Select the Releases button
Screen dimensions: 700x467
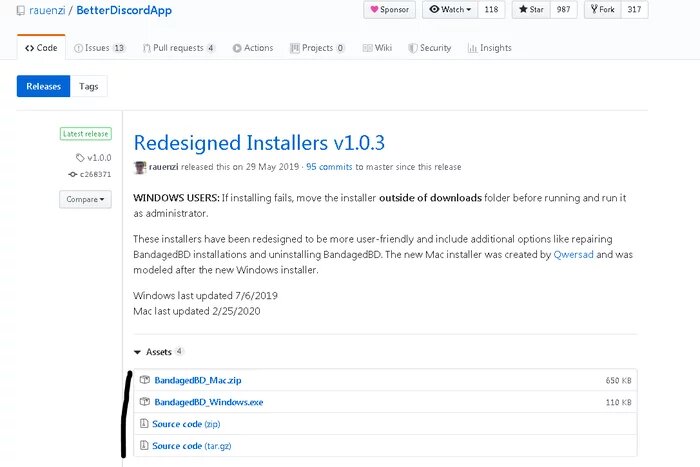43,86
